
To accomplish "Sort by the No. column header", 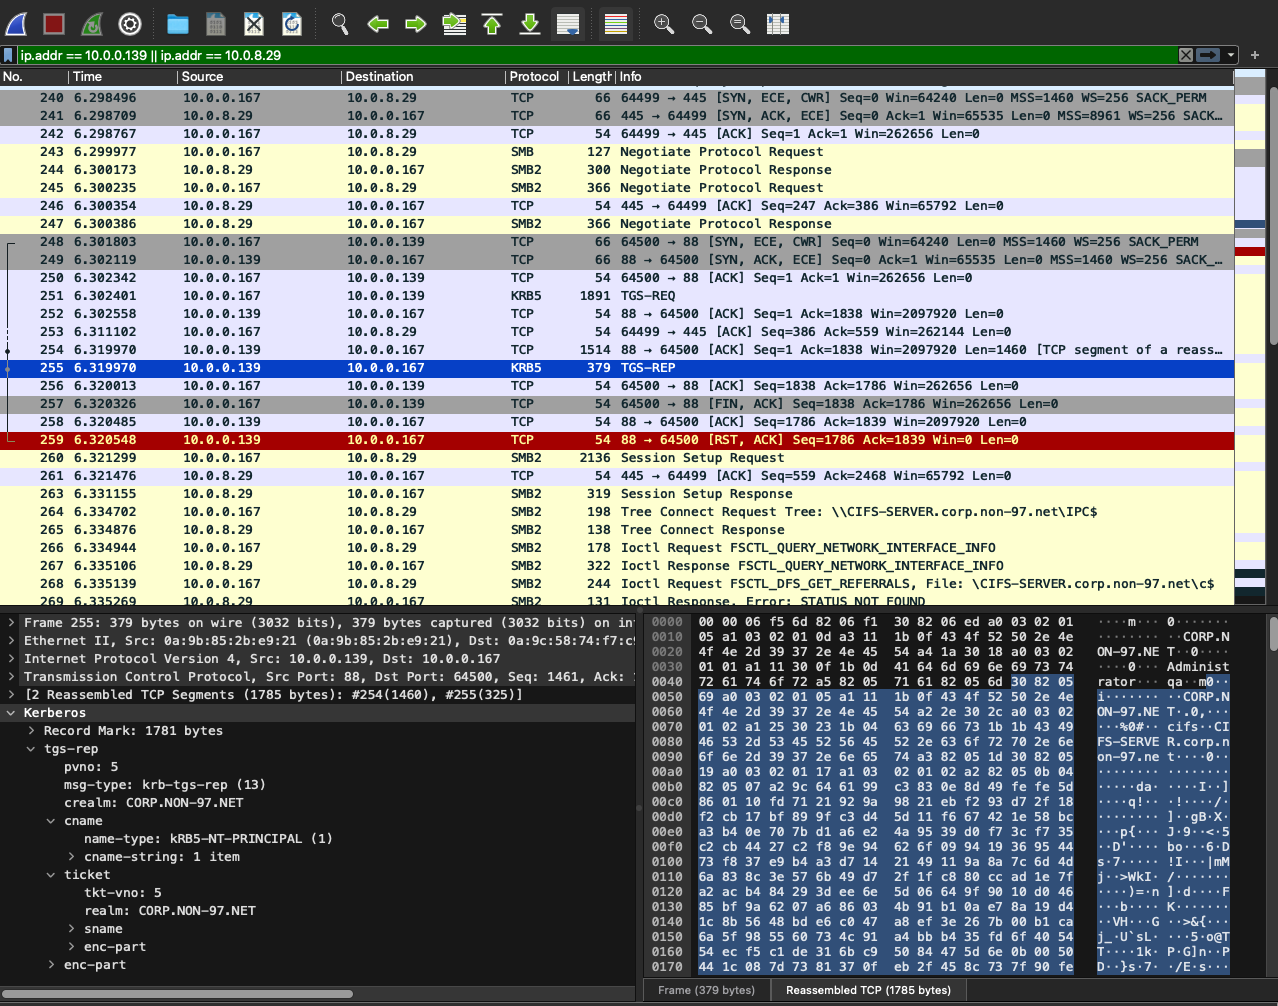I will pyautogui.click(x=34, y=77).
